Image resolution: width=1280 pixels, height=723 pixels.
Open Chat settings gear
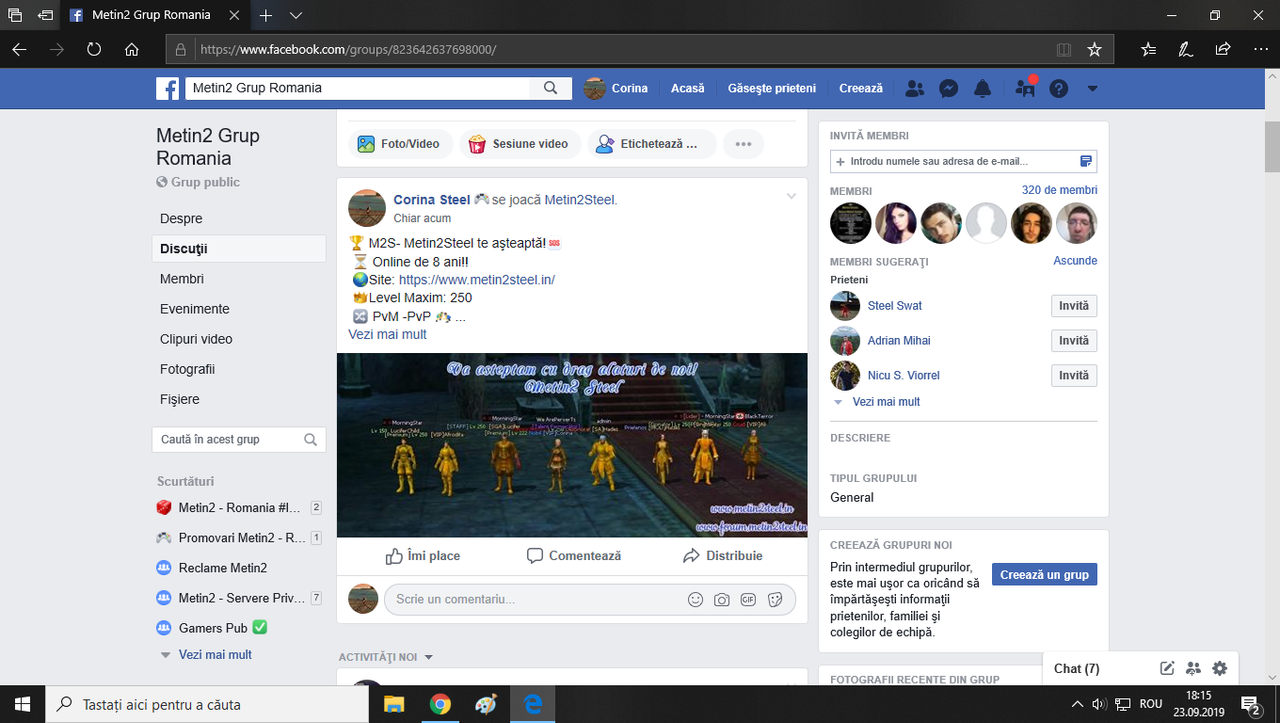(x=1219, y=668)
